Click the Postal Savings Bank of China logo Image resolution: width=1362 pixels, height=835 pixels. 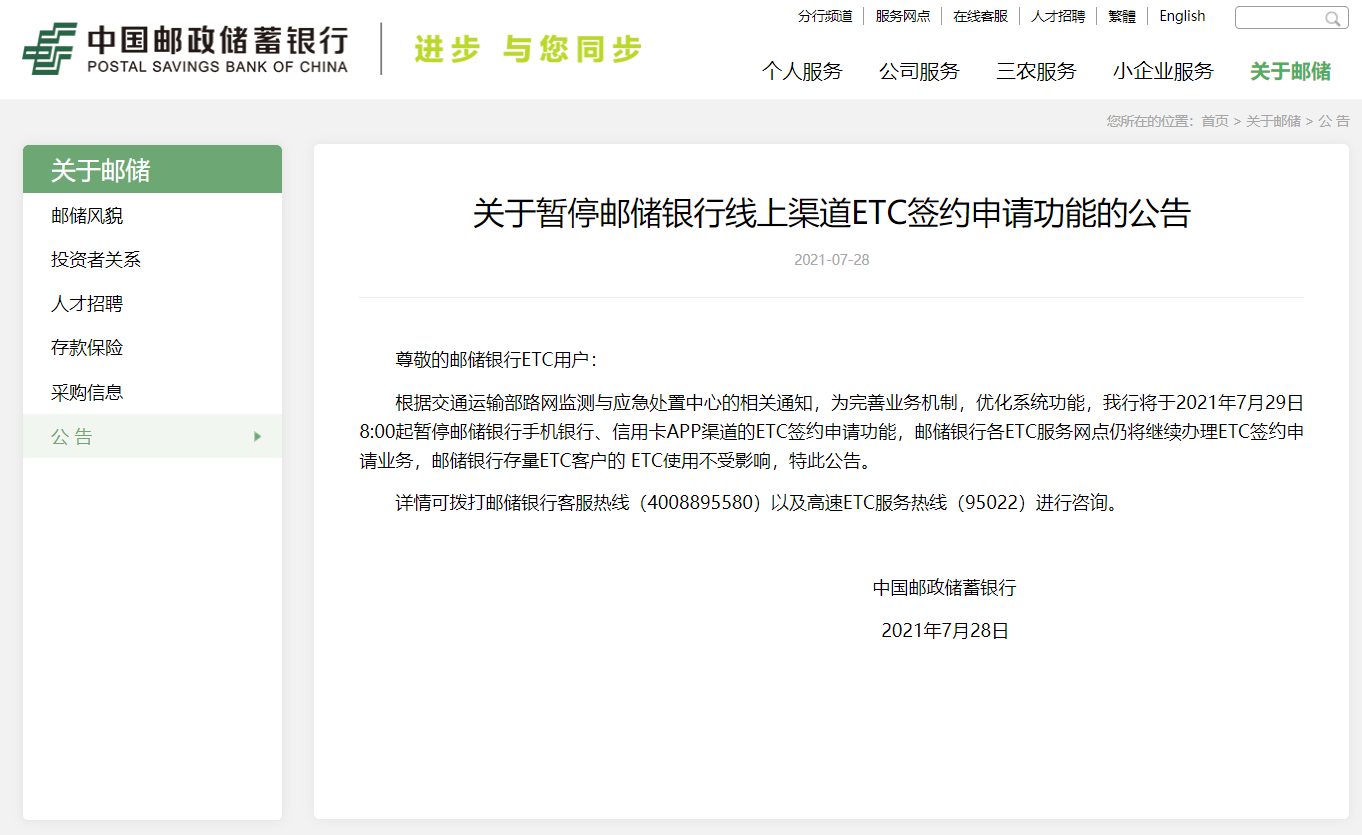click(185, 49)
